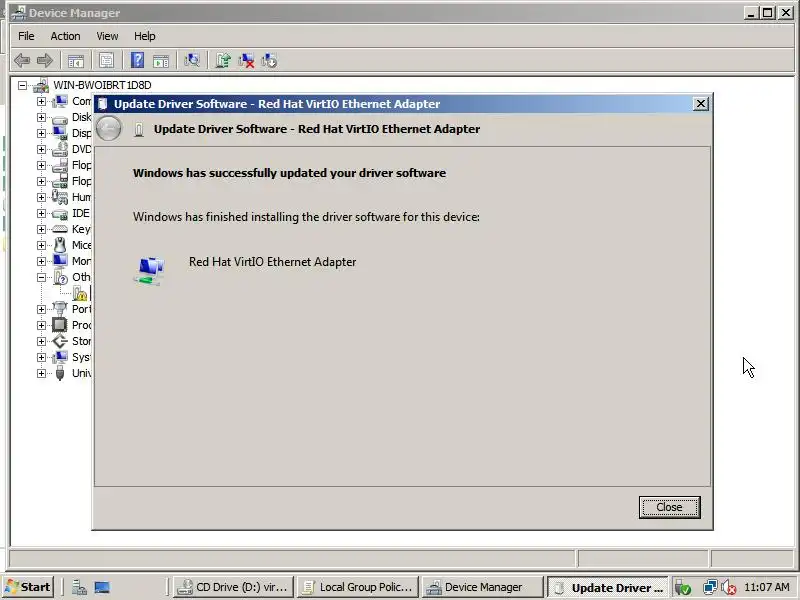
Task: Click Show Desktop quick launch icon
Action: click(x=102, y=588)
